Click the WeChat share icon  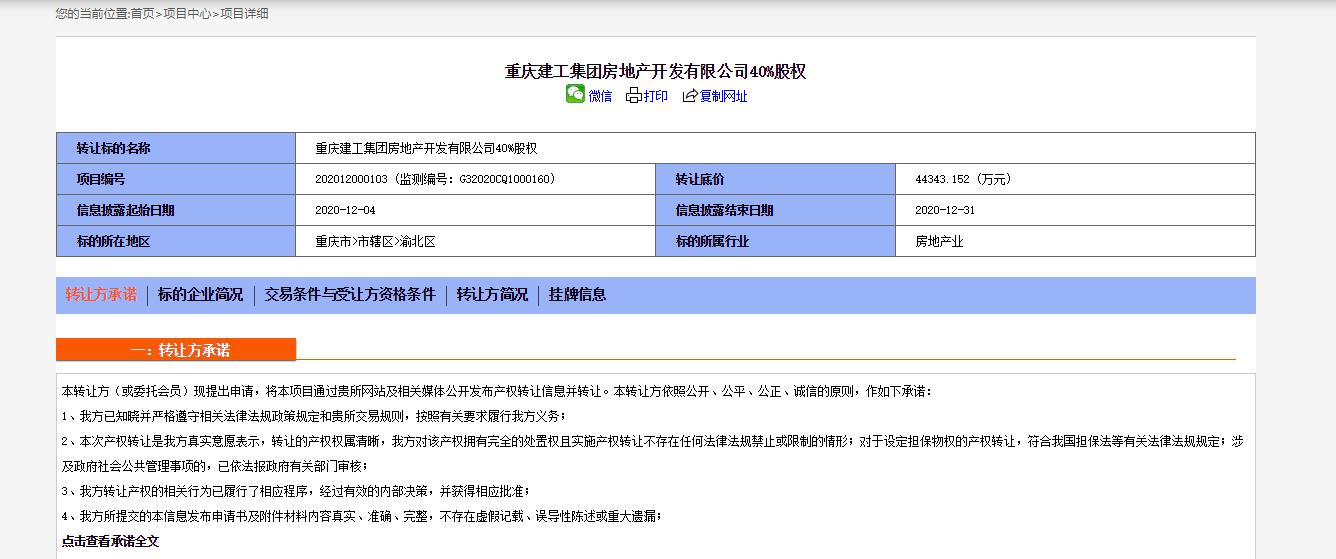pyautogui.click(x=575, y=94)
